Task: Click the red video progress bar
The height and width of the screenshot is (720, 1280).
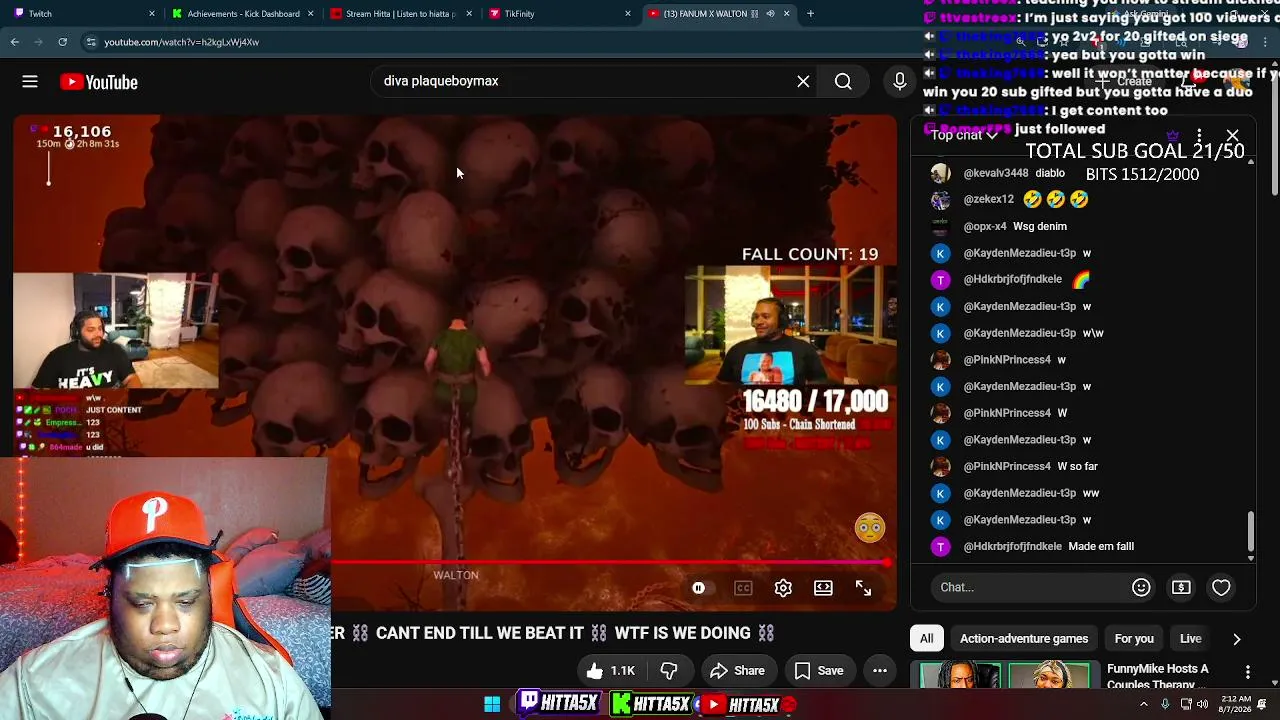Action: coord(610,563)
